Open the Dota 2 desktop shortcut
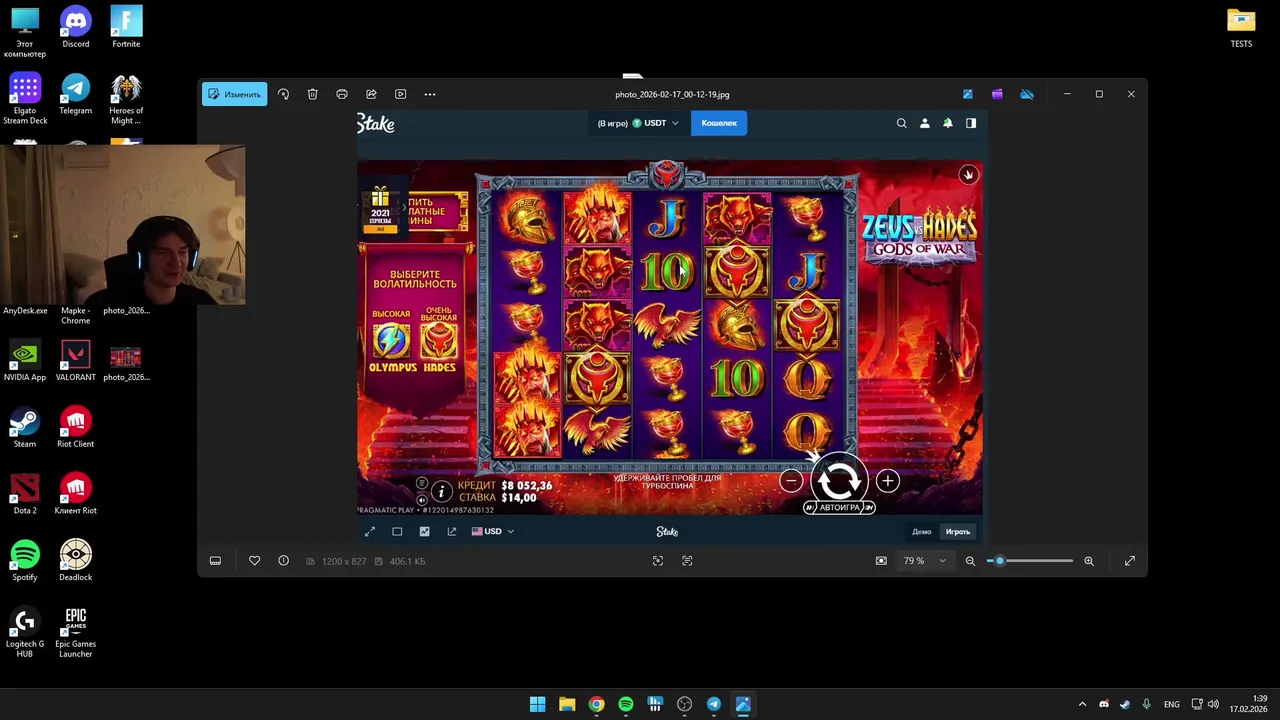 [x=25, y=494]
